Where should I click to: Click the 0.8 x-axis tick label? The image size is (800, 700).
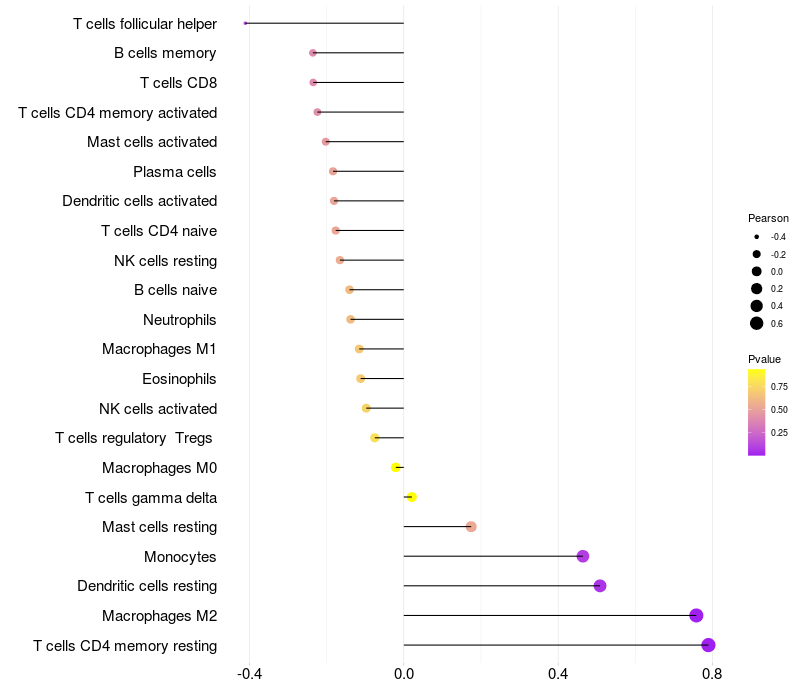[x=712, y=673]
